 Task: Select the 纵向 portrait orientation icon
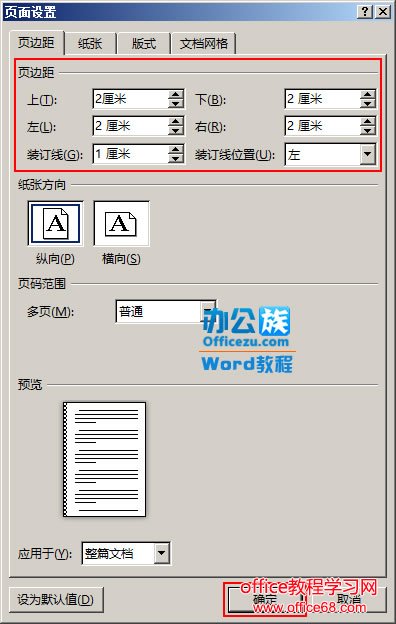click(x=55, y=223)
